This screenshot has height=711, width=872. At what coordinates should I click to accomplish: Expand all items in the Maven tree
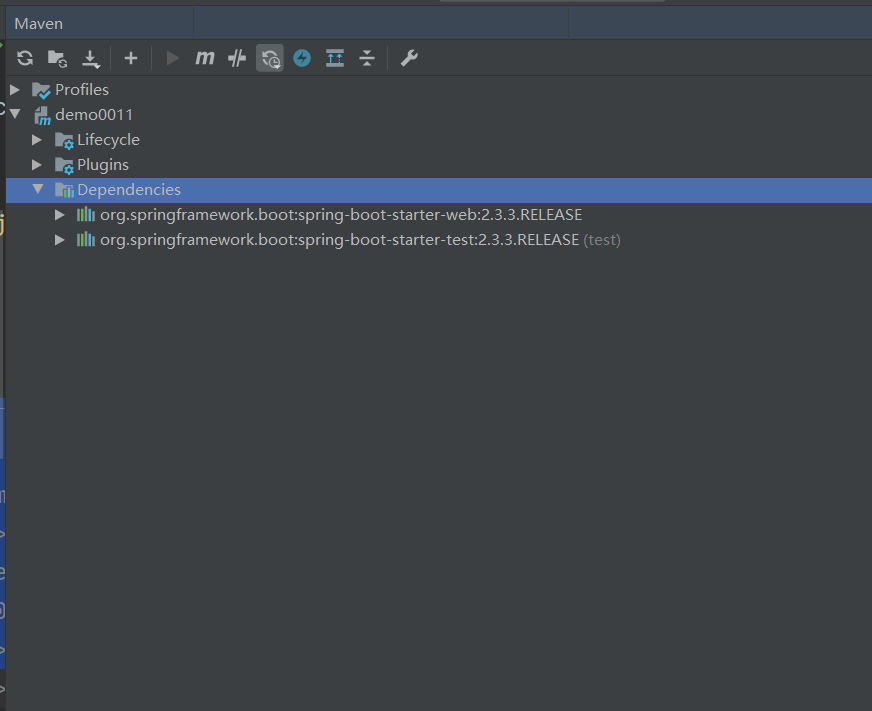334,57
